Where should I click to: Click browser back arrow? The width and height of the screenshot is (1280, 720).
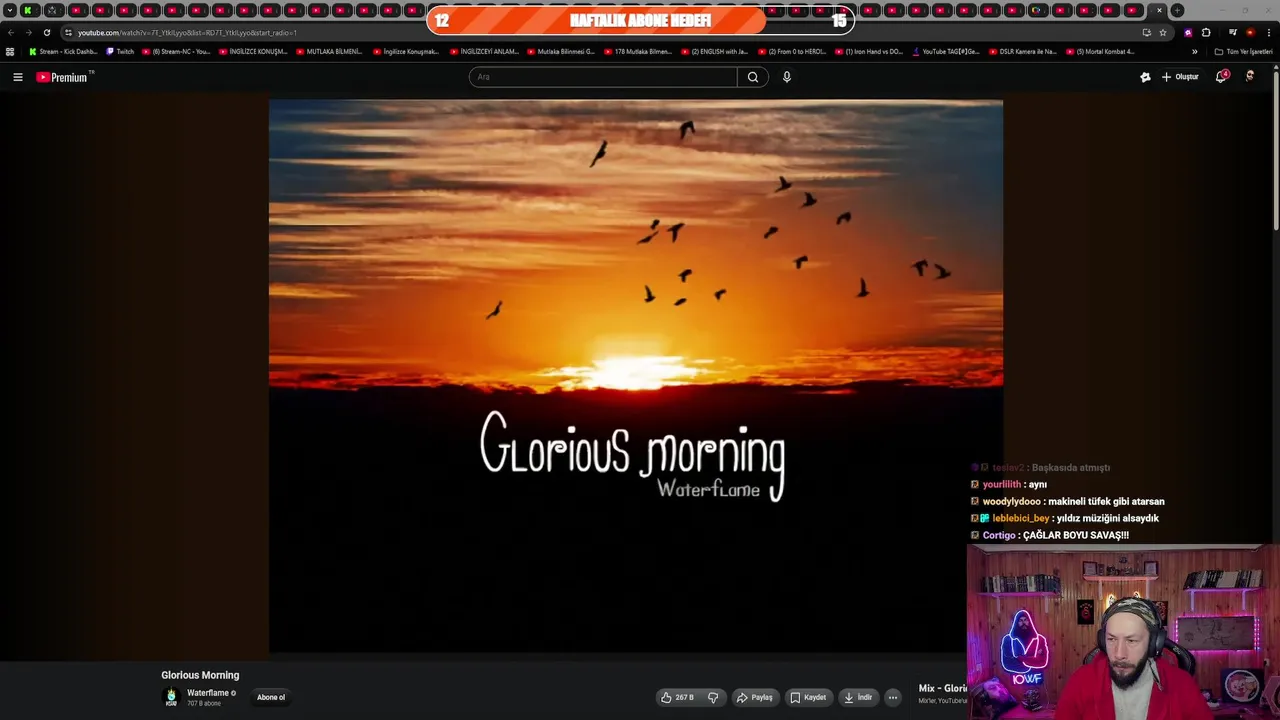[x=11, y=32]
